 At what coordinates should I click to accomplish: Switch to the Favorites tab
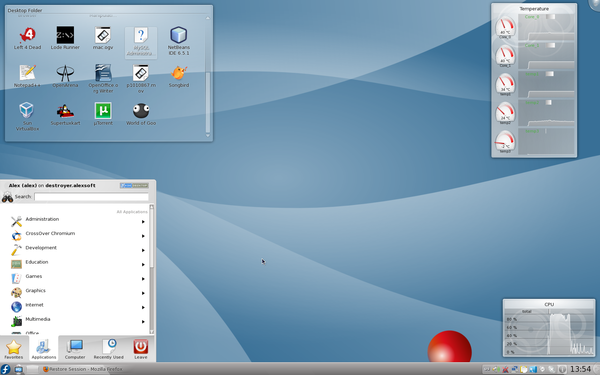click(x=14, y=349)
